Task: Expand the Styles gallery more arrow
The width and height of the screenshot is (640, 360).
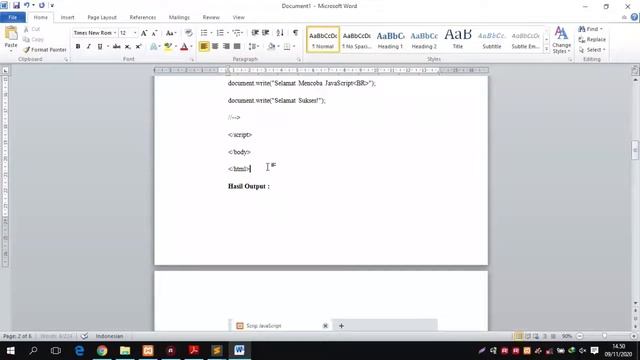Action: pos(546,49)
